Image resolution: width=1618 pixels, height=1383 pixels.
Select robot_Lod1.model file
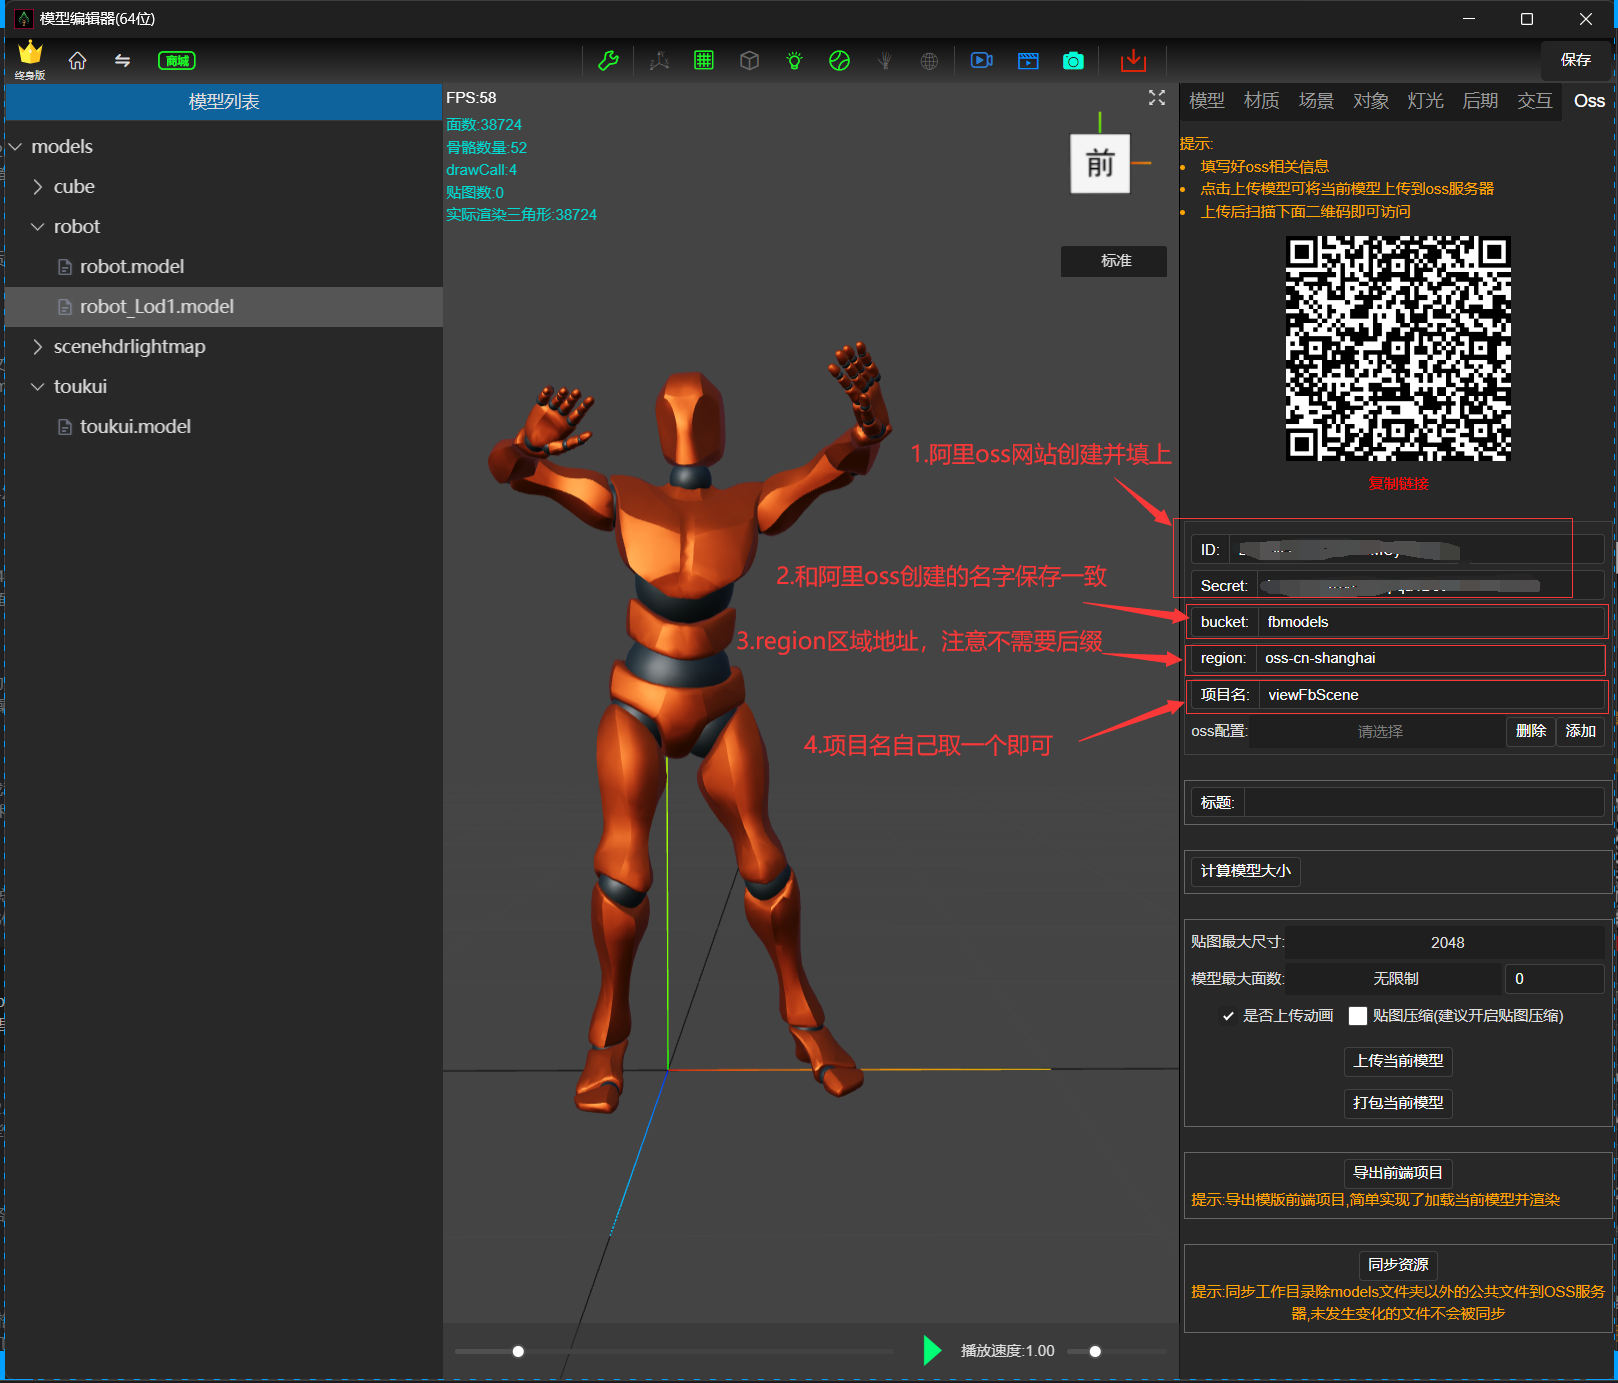pos(224,307)
